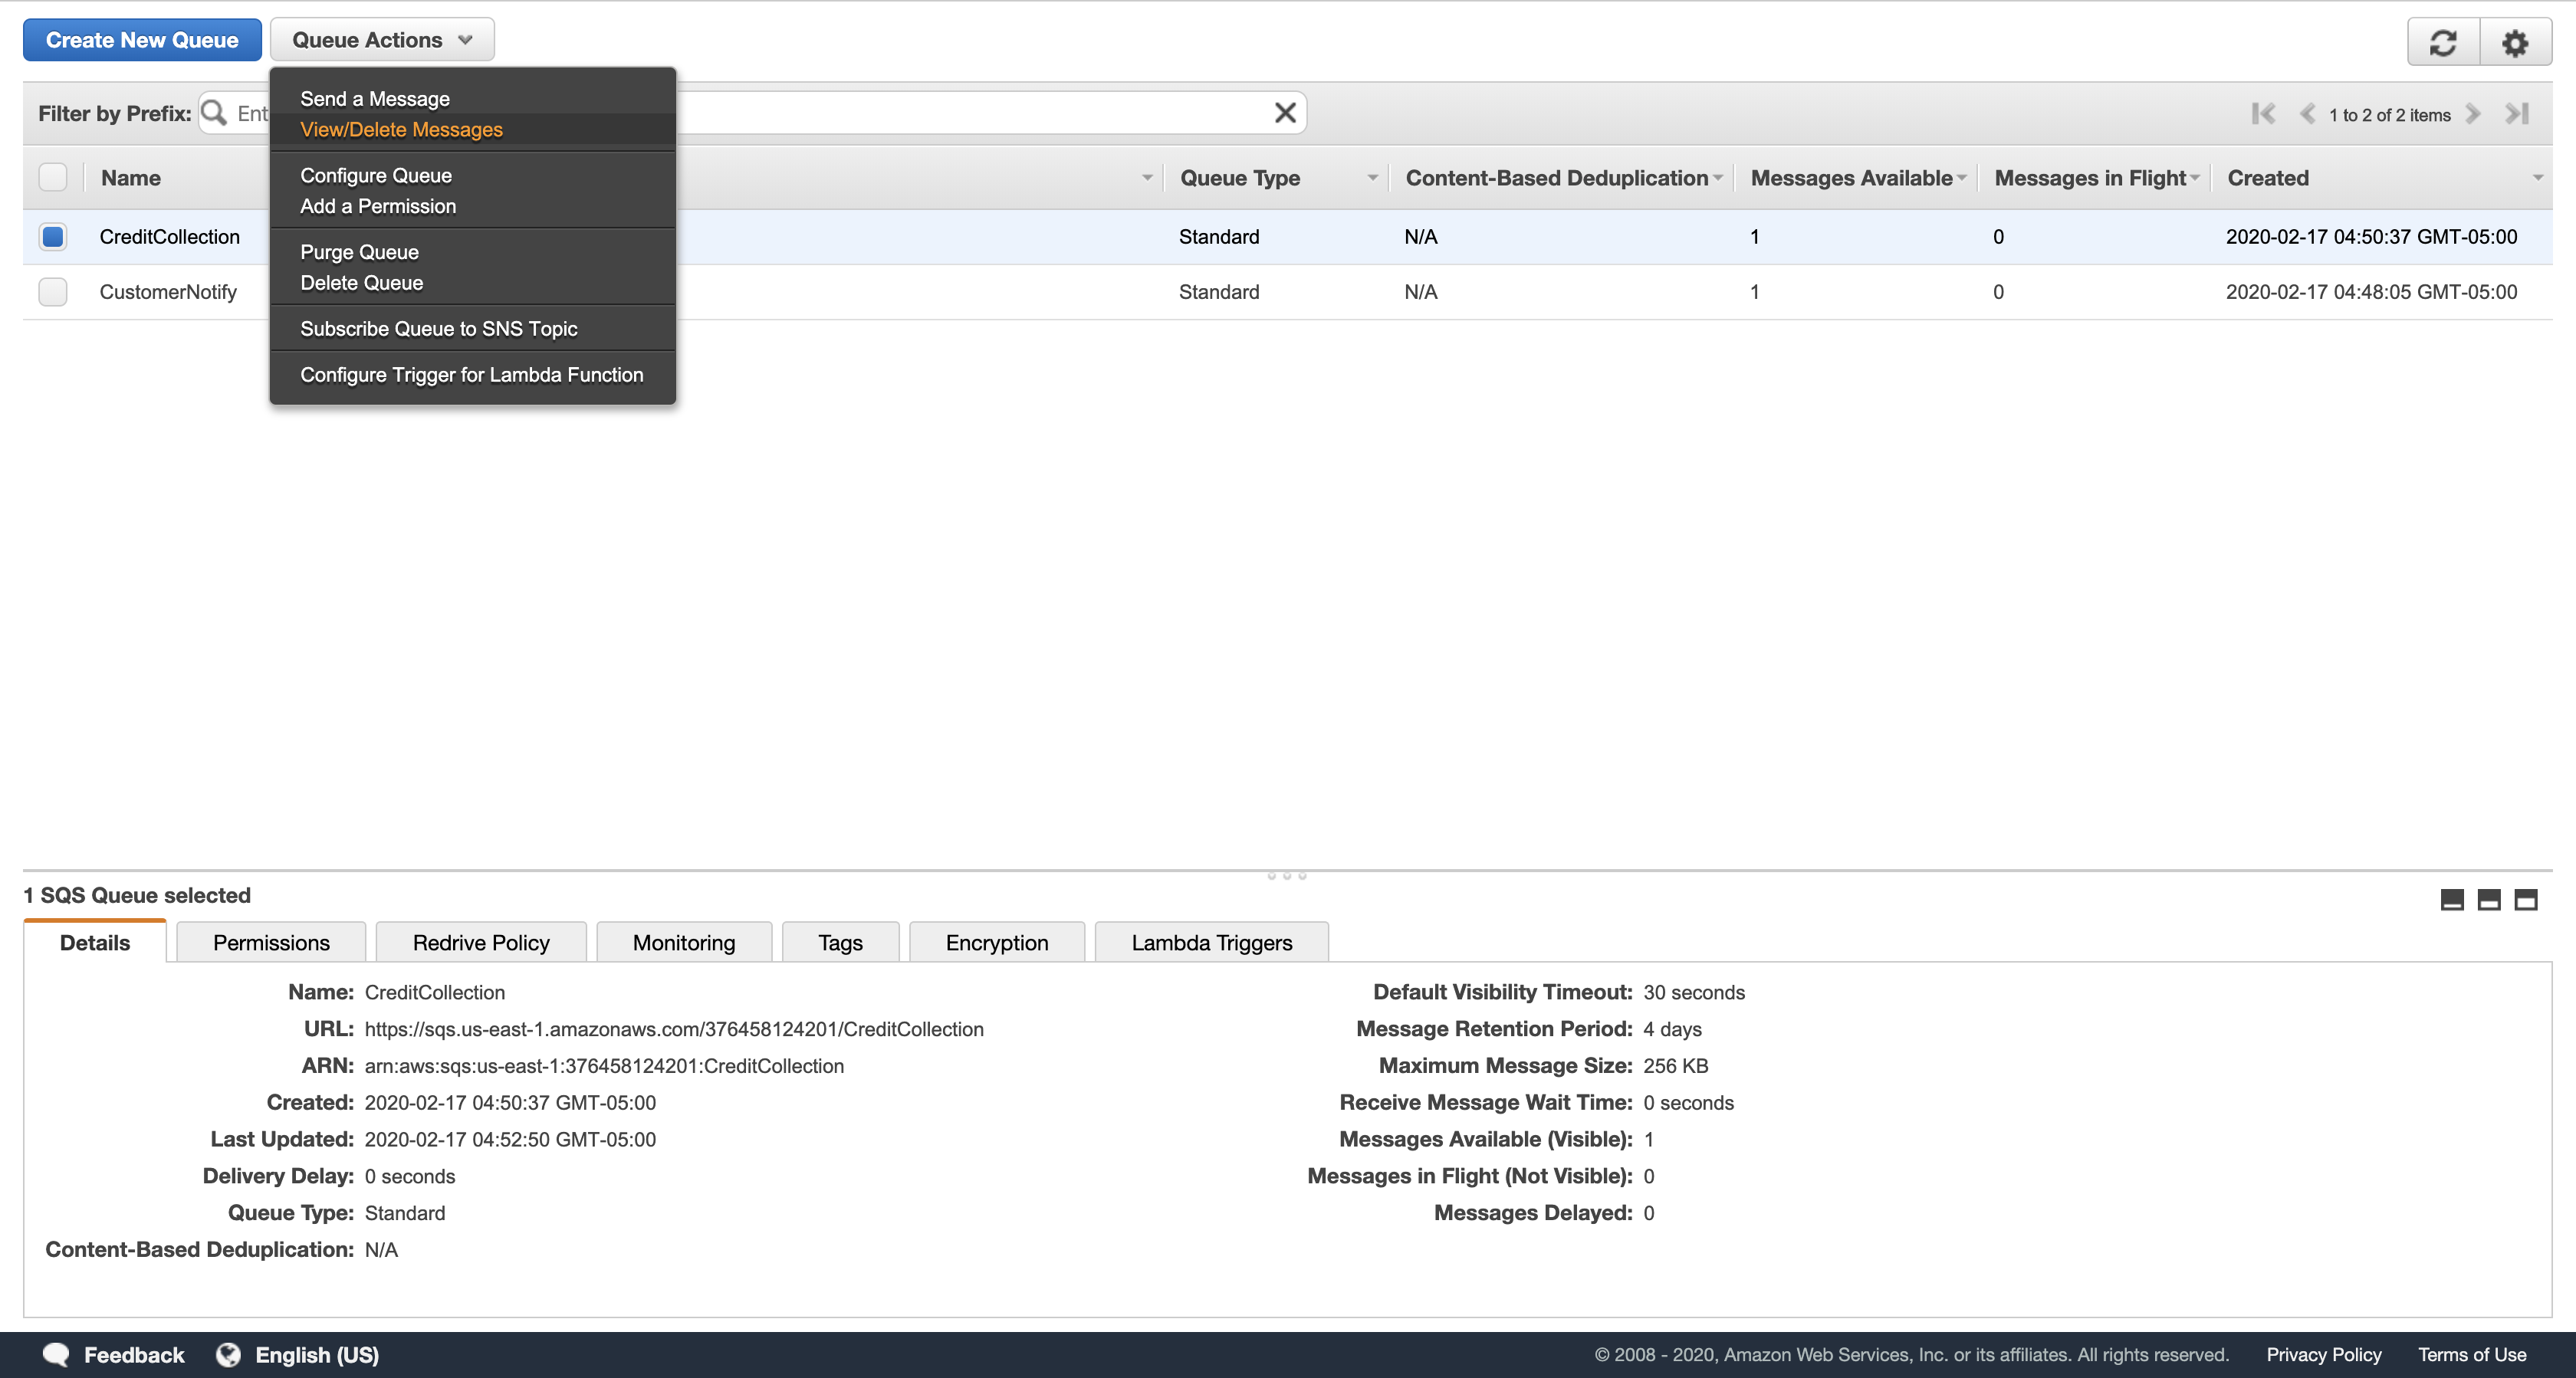Minimize the details panel layout icon
This screenshot has width=2576, height=1378.
click(2452, 900)
